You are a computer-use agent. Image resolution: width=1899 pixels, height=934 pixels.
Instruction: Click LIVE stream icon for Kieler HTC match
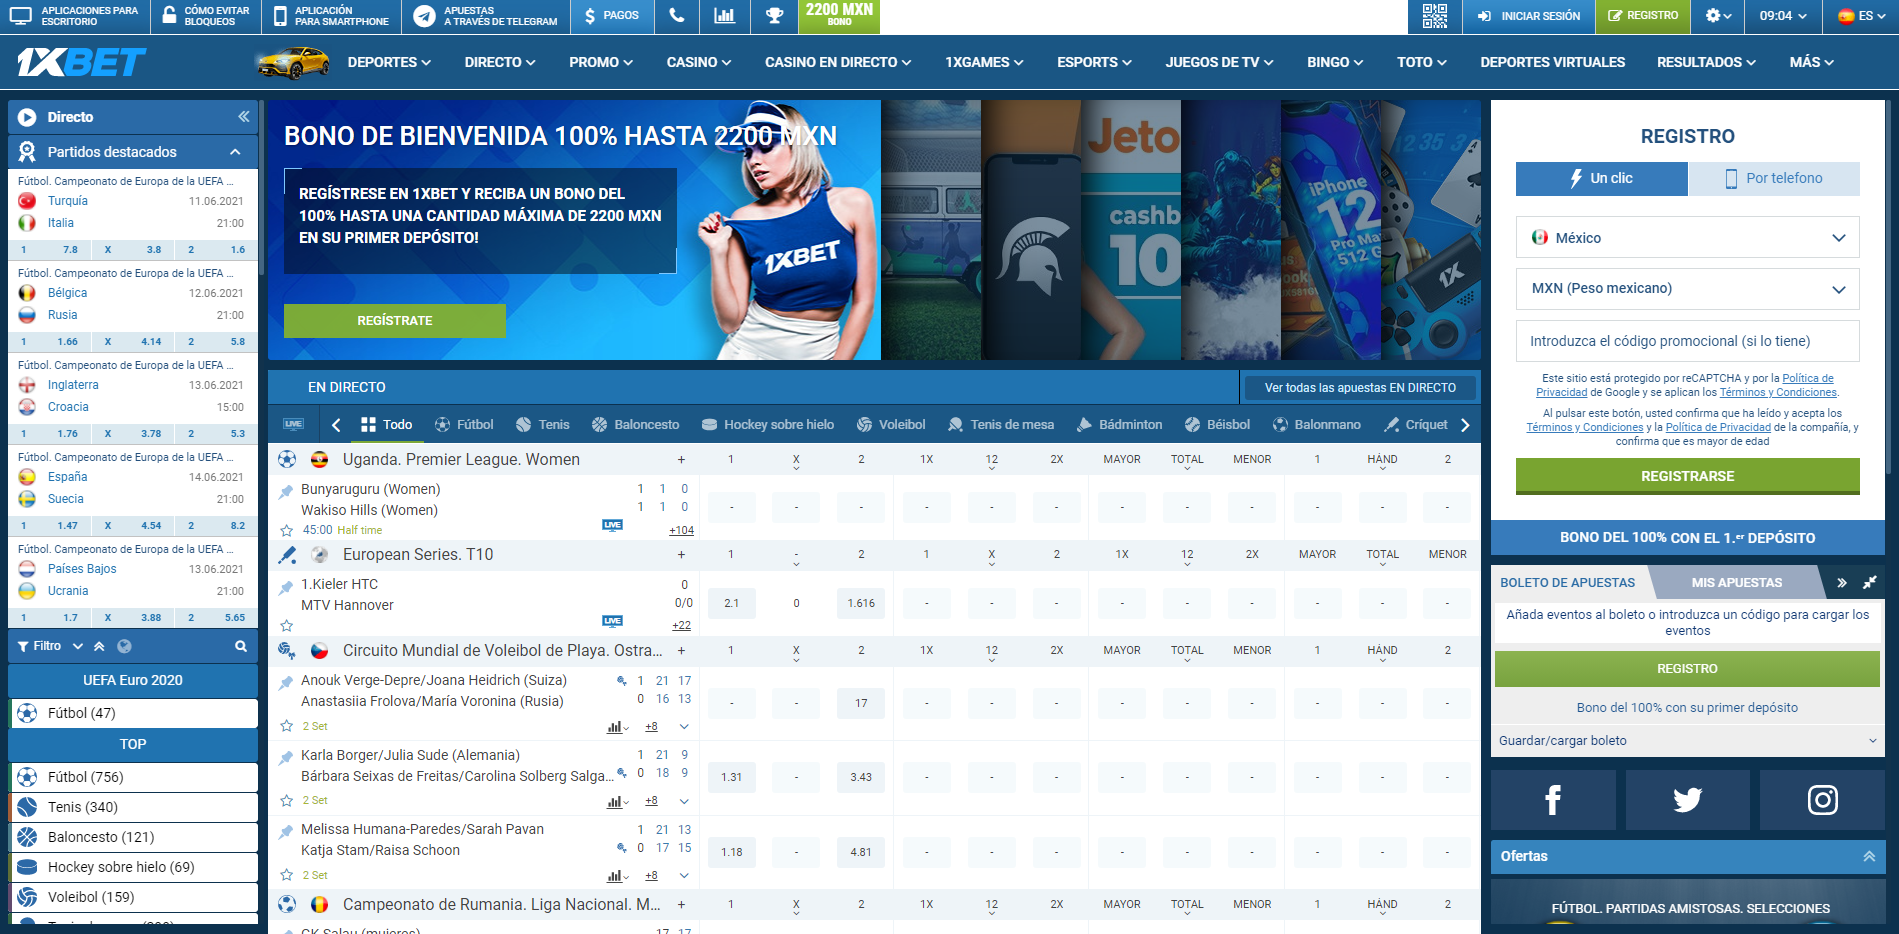tap(613, 621)
